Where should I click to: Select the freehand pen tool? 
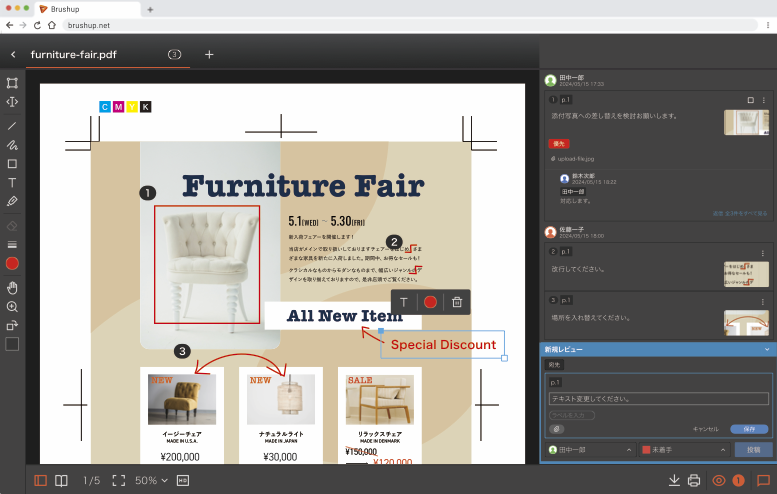[x=12, y=145]
